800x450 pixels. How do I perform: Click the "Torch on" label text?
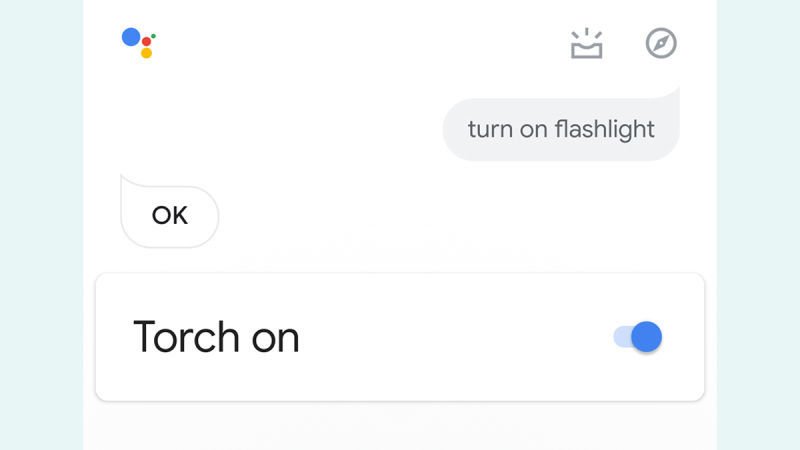pos(216,337)
